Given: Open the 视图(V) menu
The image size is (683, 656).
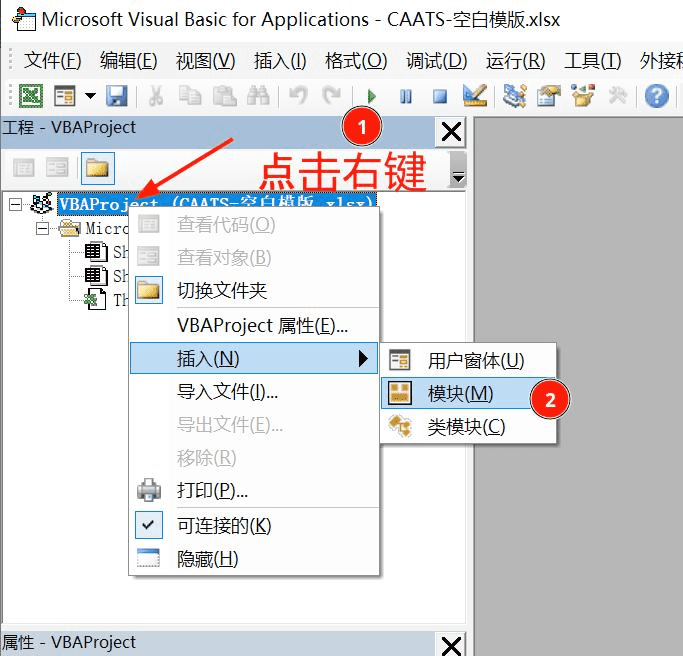Looking at the screenshot, I should pyautogui.click(x=206, y=61).
